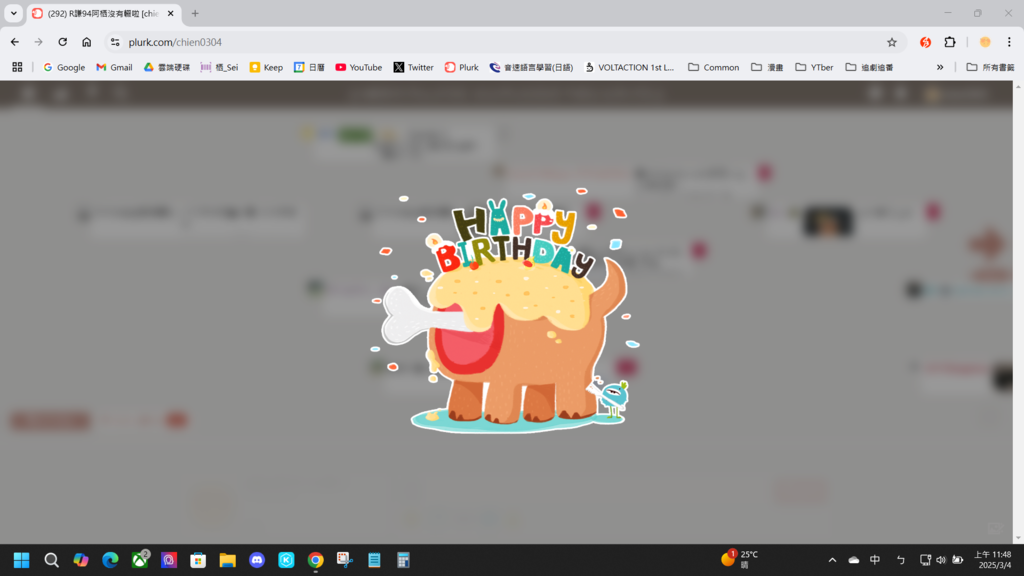Click the Happy Birthday dog cake illustration
Screen dimensions: 1024x576
tap(507, 311)
